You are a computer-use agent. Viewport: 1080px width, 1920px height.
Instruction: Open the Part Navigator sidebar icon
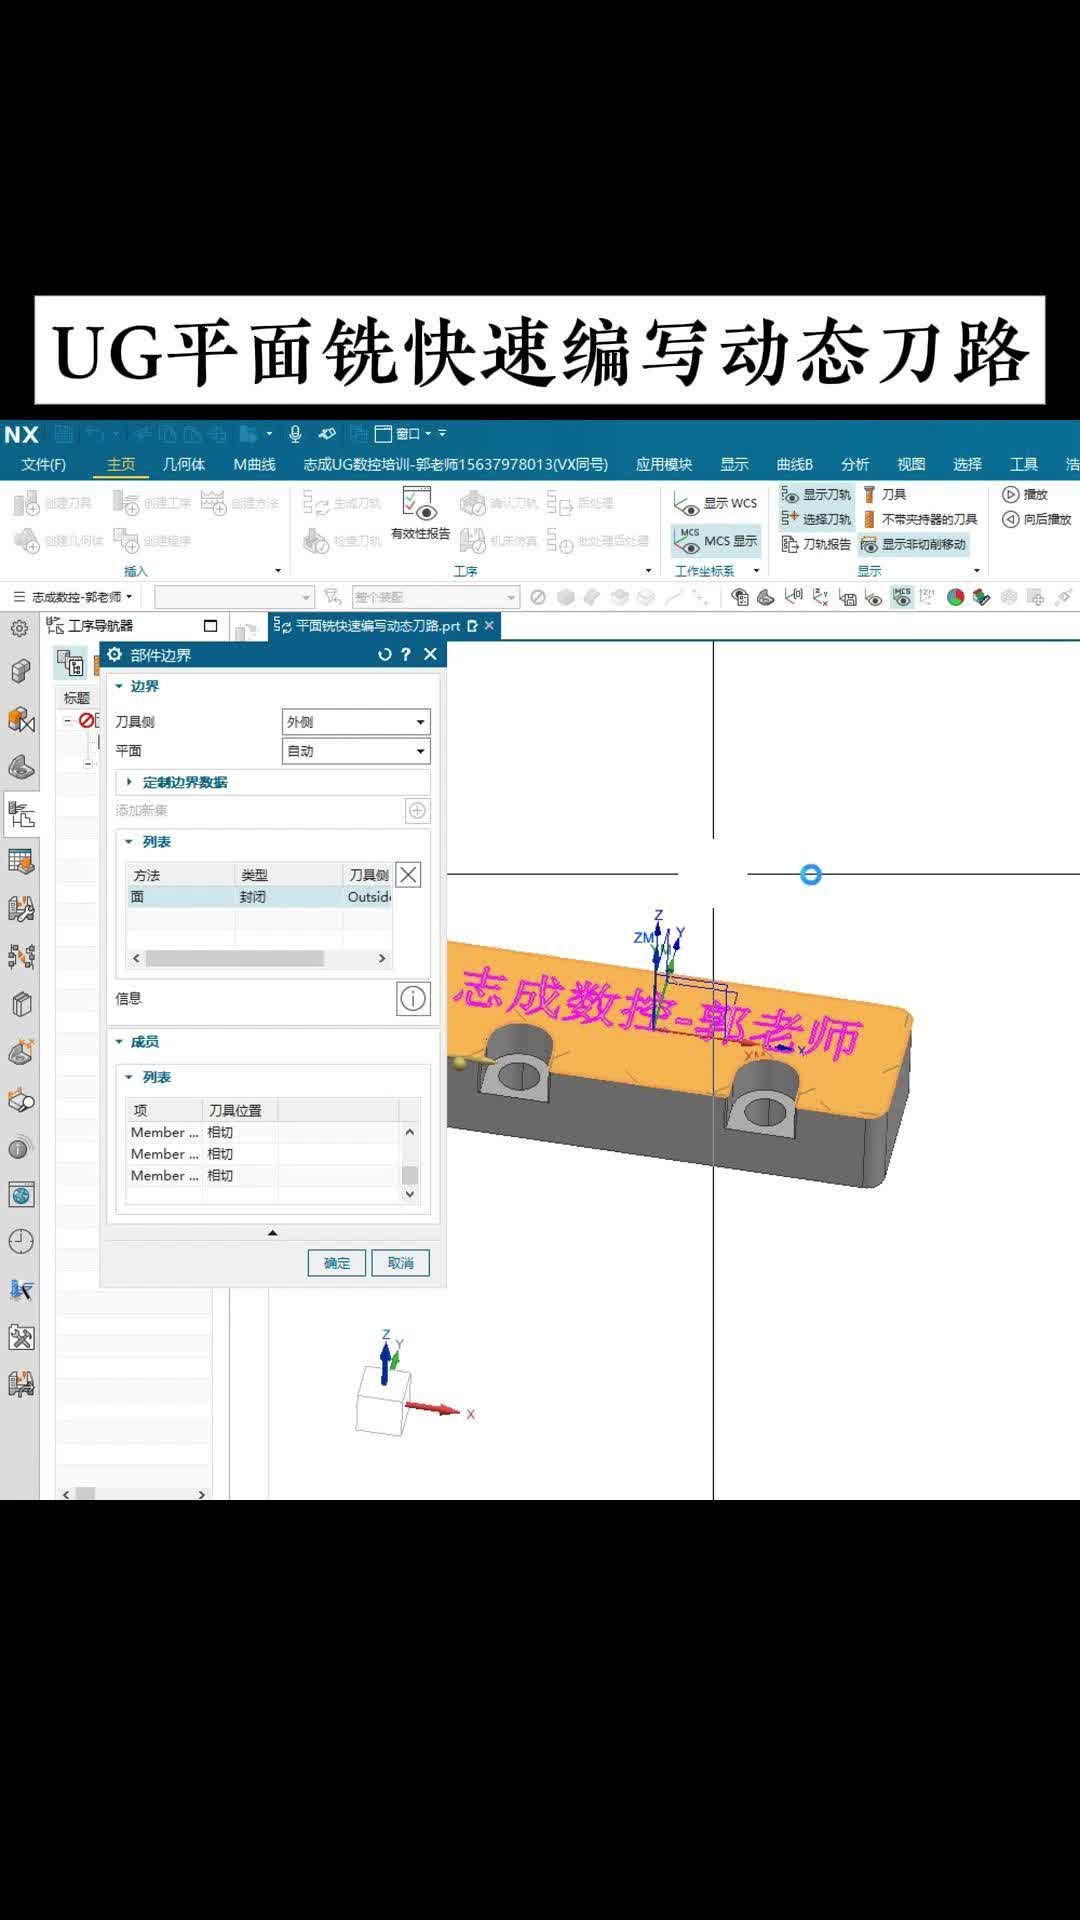tap(21, 768)
